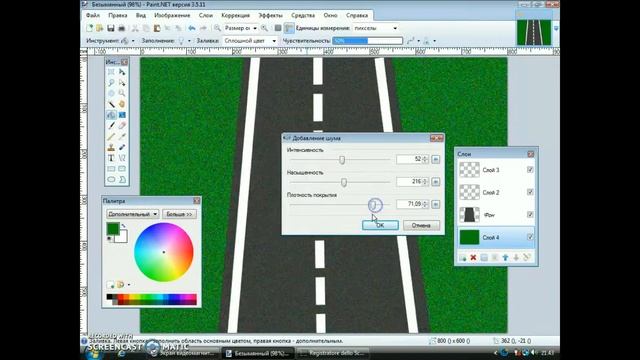The image size is (640, 360).
Task: Toggle visibility checkbox of Слой 2
Action: coord(530,192)
